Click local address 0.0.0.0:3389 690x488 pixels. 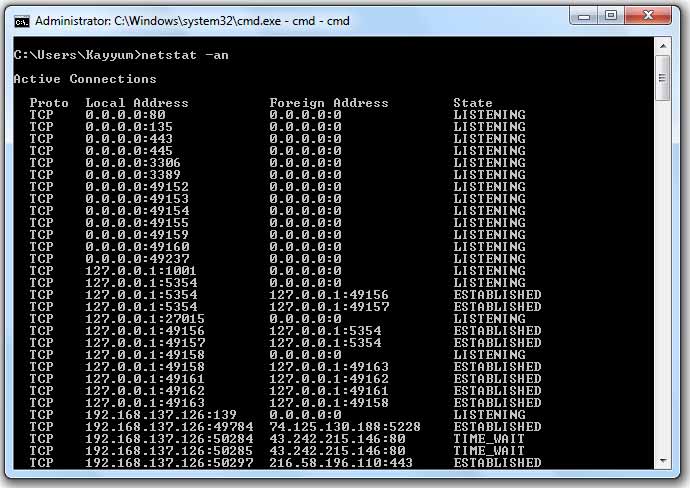click(133, 175)
